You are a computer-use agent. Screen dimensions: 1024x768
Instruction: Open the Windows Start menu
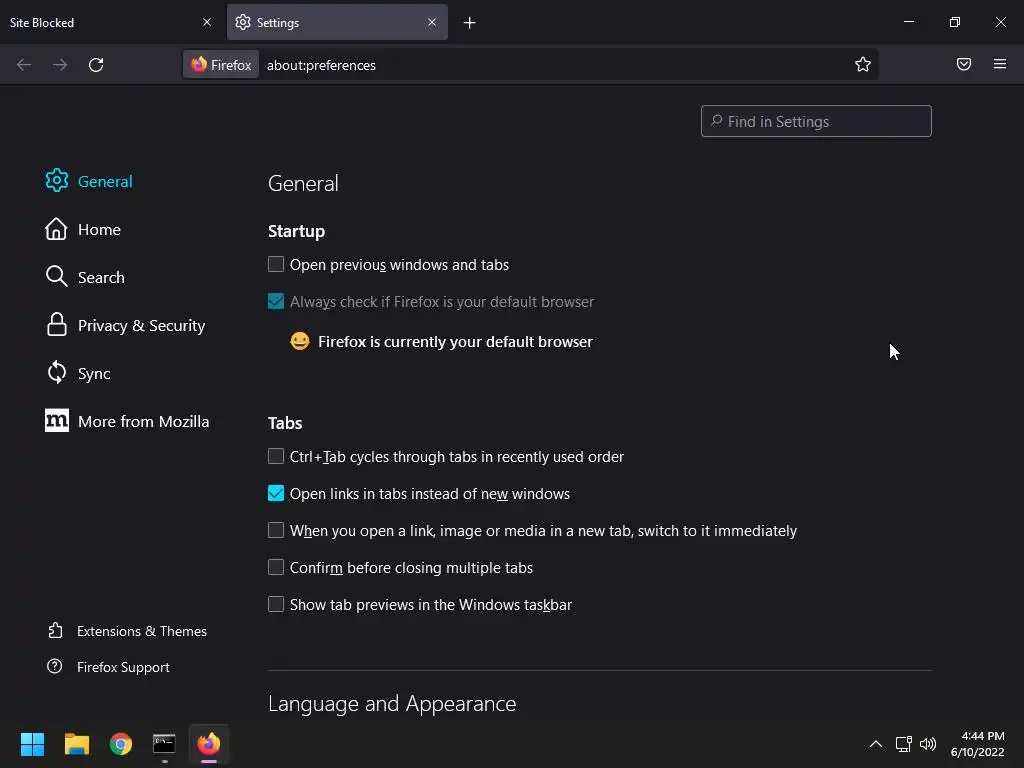tap(32, 744)
